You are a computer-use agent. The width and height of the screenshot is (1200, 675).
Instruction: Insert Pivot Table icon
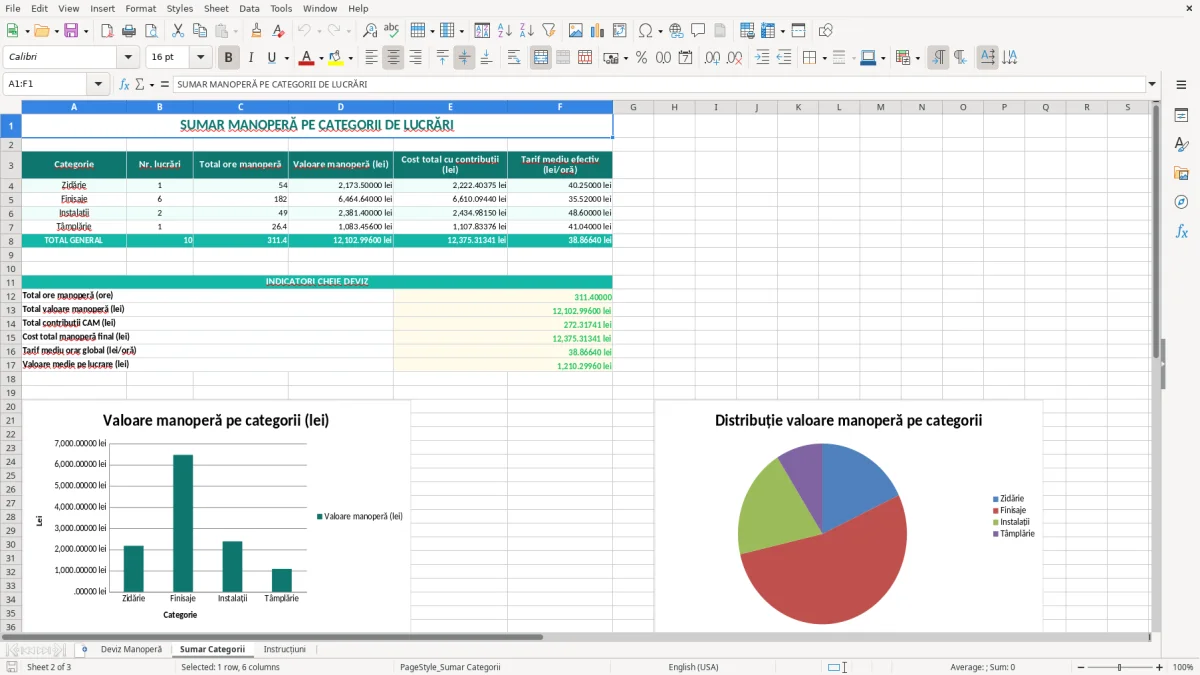tap(620, 31)
